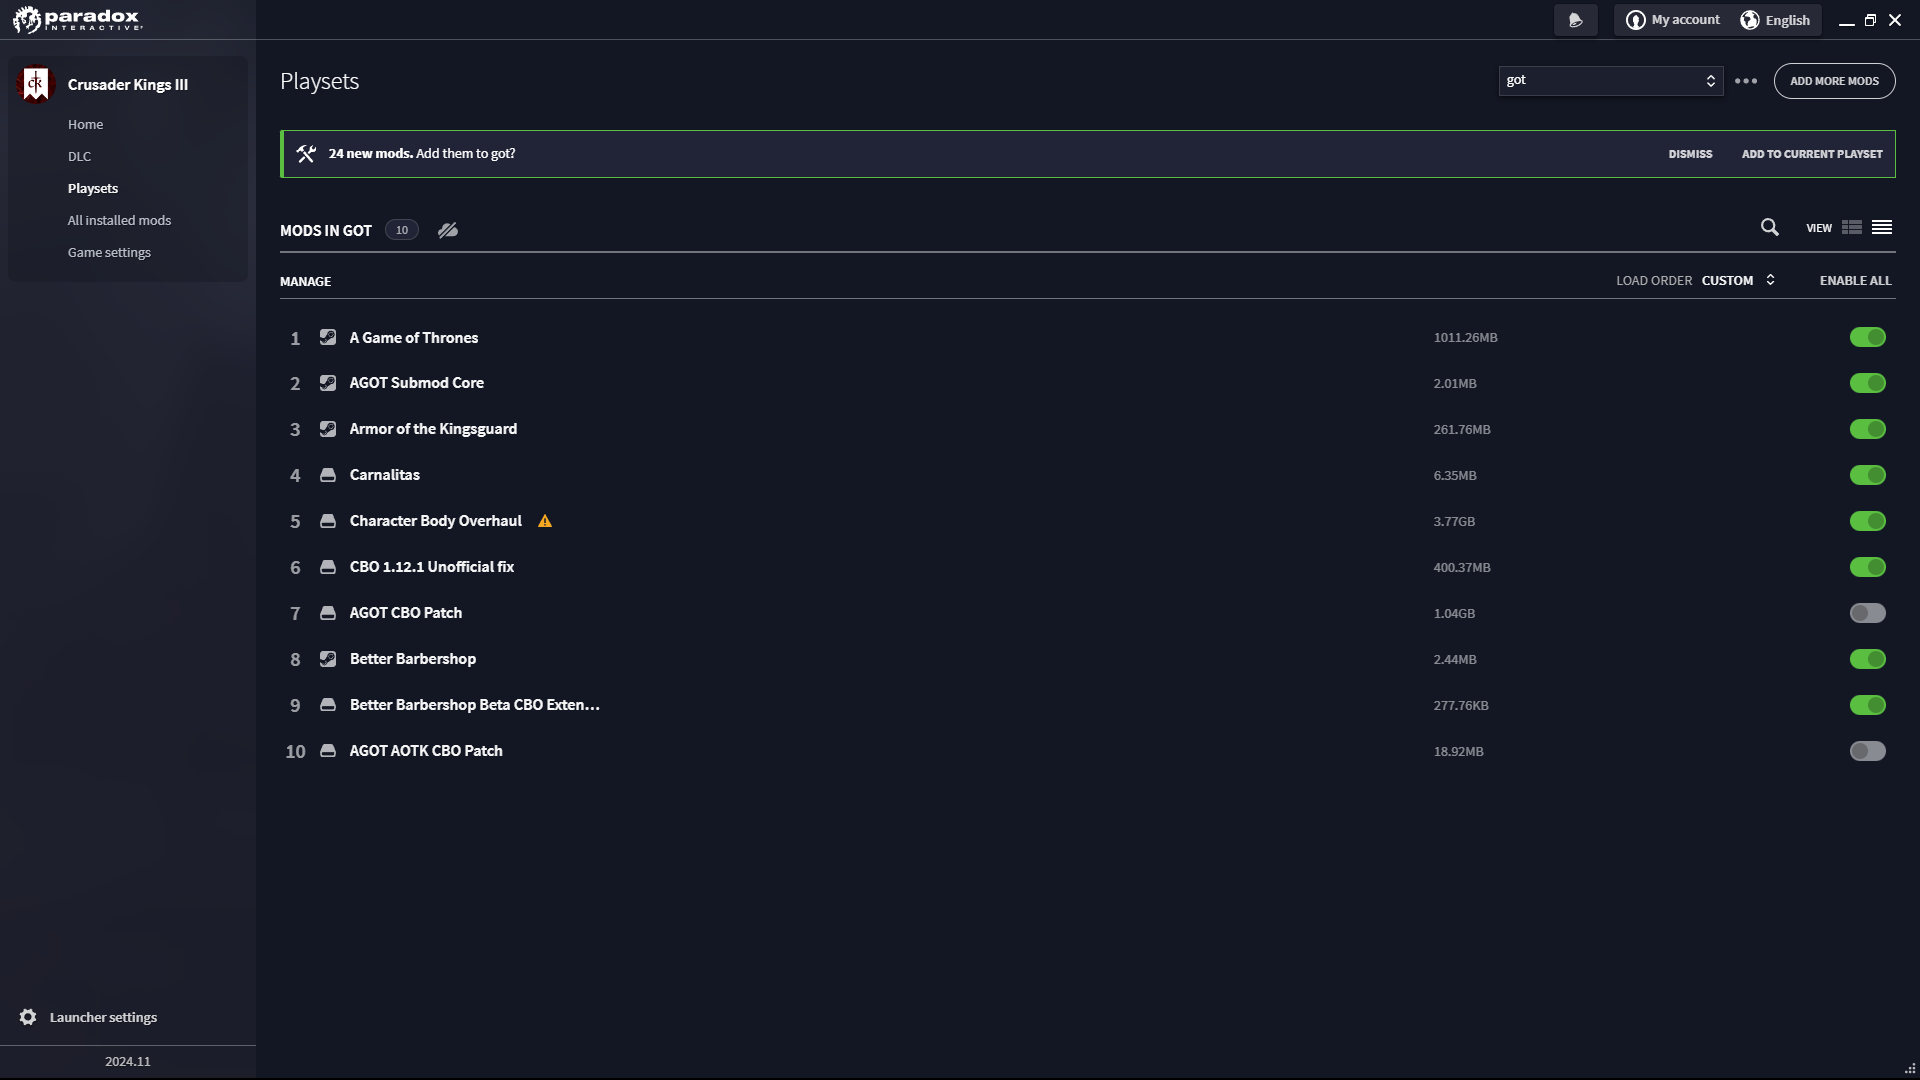
Task: Enable the AGOT CBO Patch mod
Action: click(x=1867, y=613)
